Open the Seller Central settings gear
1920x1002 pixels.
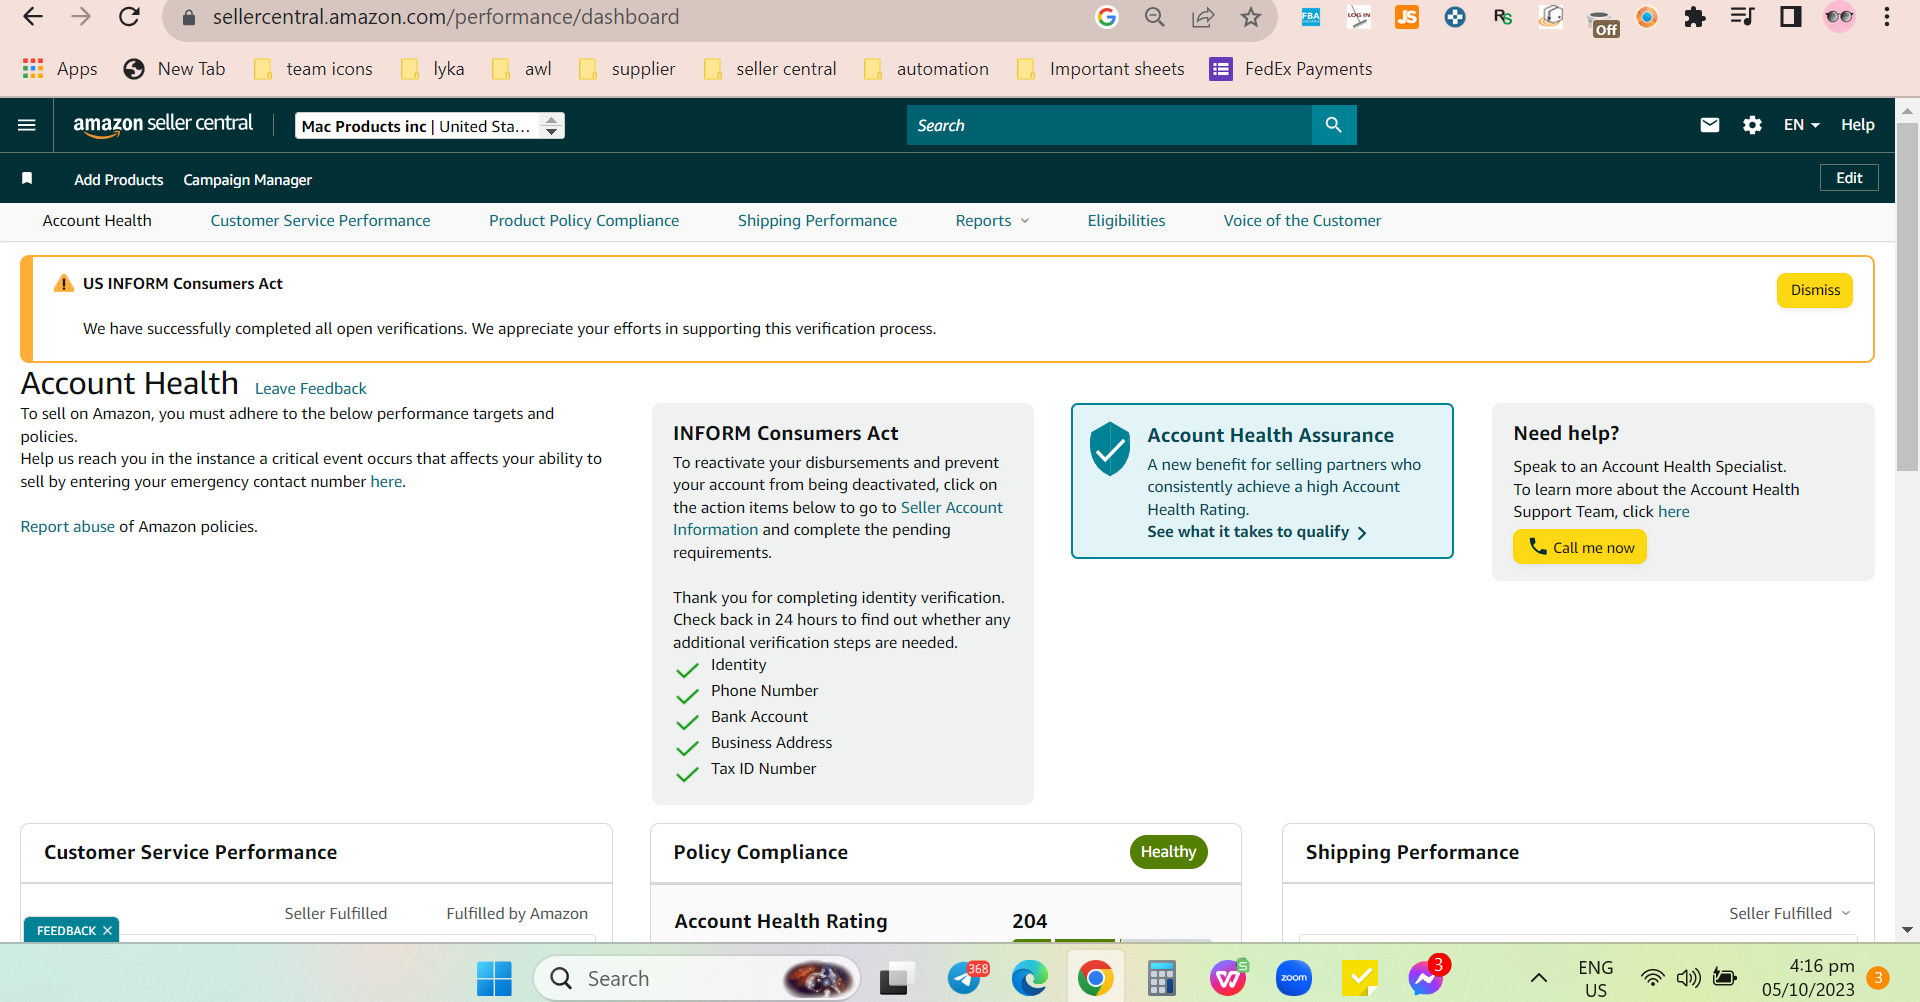(1752, 125)
